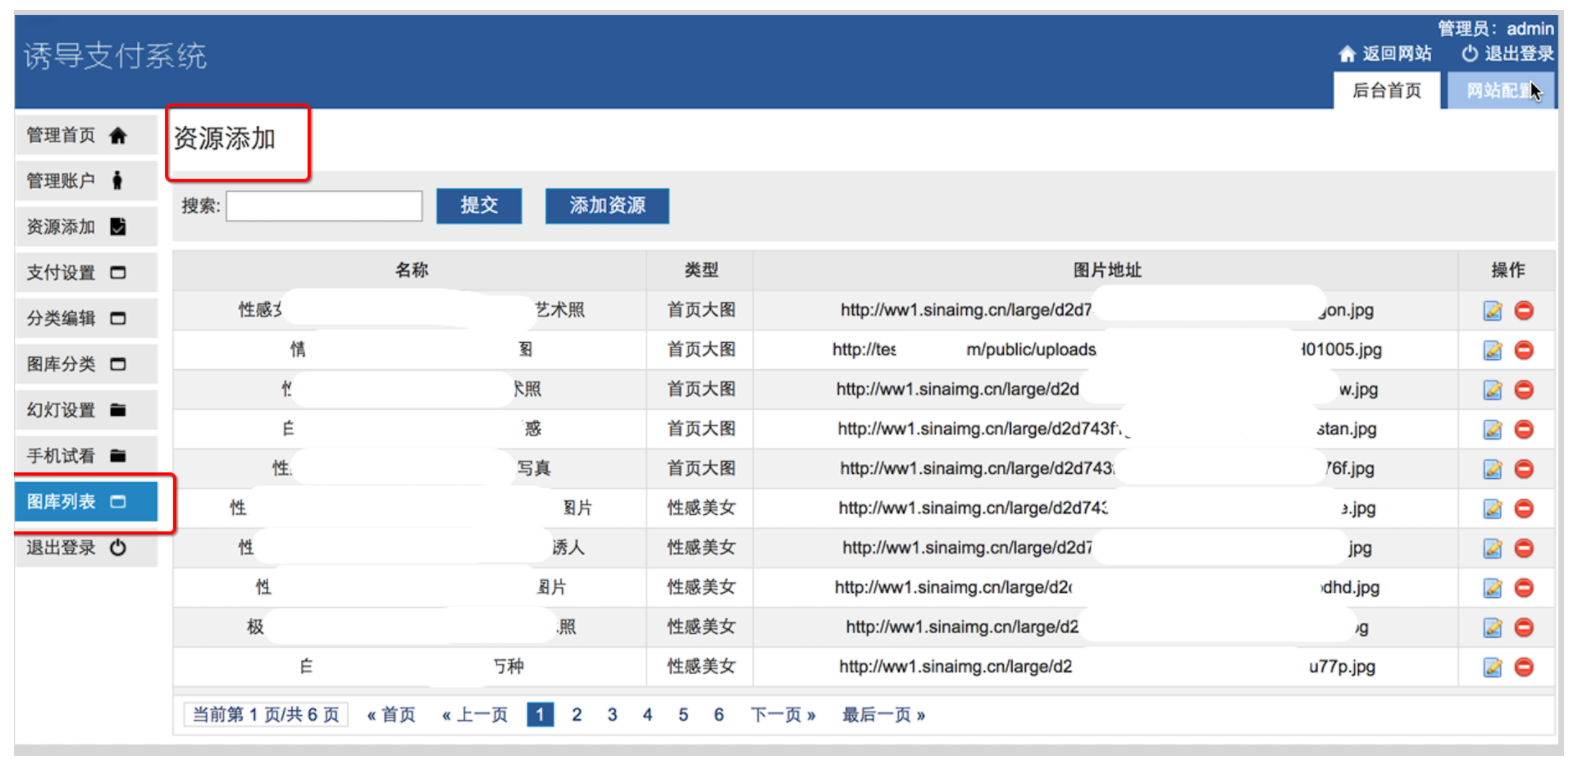The image size is (1582, 768).
Task: Click the 提交 search button
Action: pyautogui.click(x=479, y=205)
